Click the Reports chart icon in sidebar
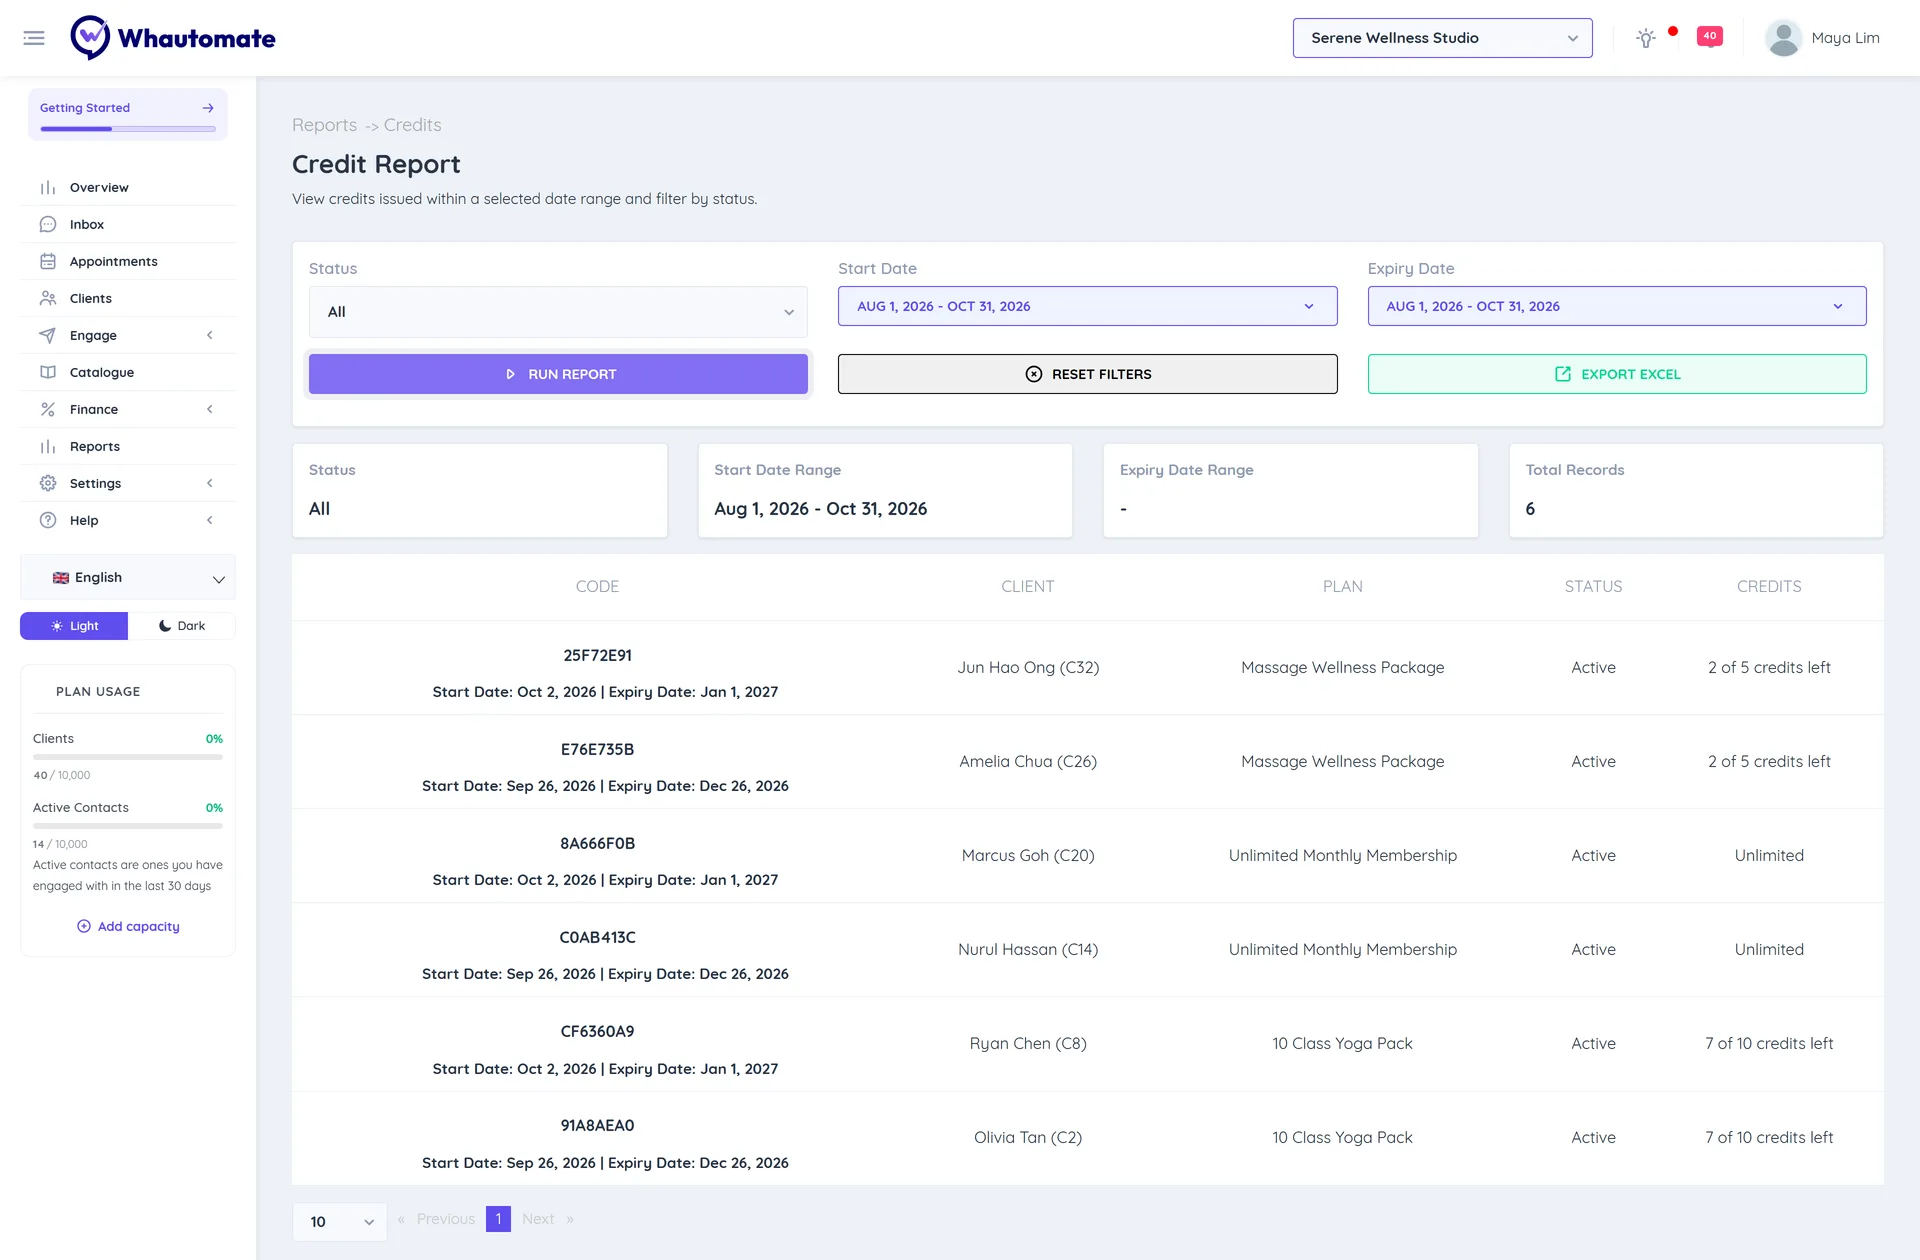1920x1260 pixels. 48,447
